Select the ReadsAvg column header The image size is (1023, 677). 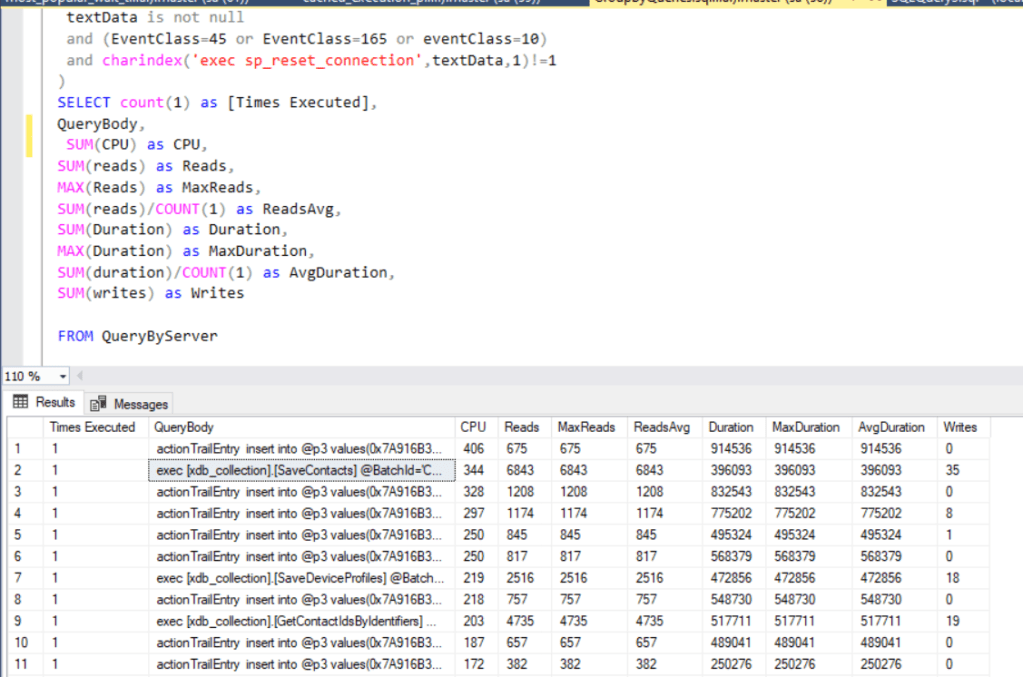662,427
